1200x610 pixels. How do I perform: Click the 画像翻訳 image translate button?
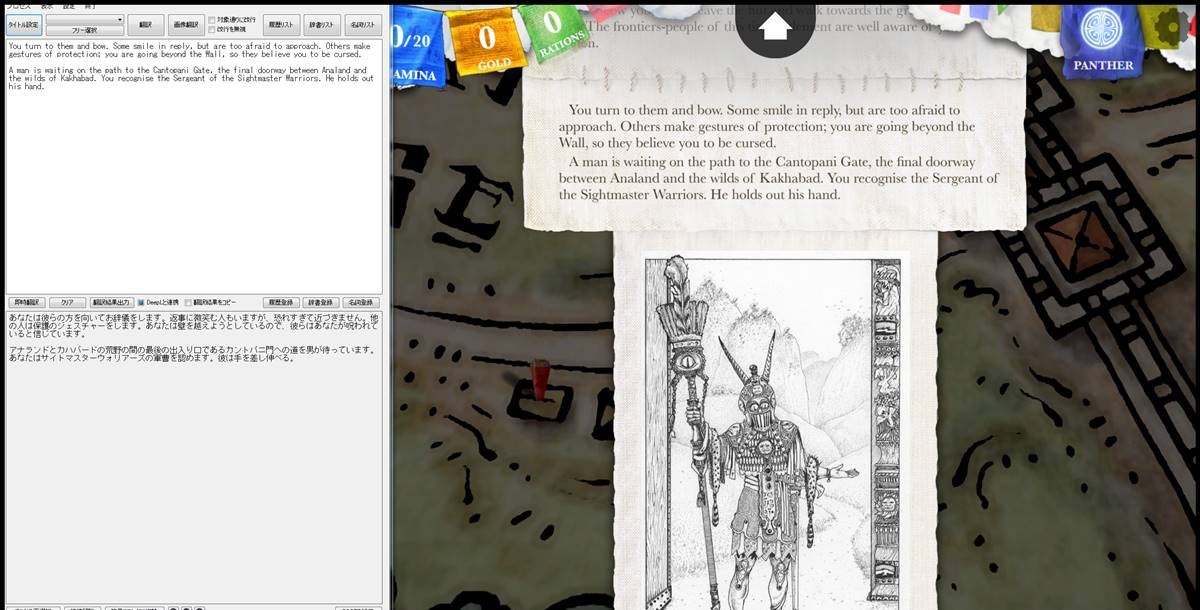pyautogui.click(x=185, y=25)
